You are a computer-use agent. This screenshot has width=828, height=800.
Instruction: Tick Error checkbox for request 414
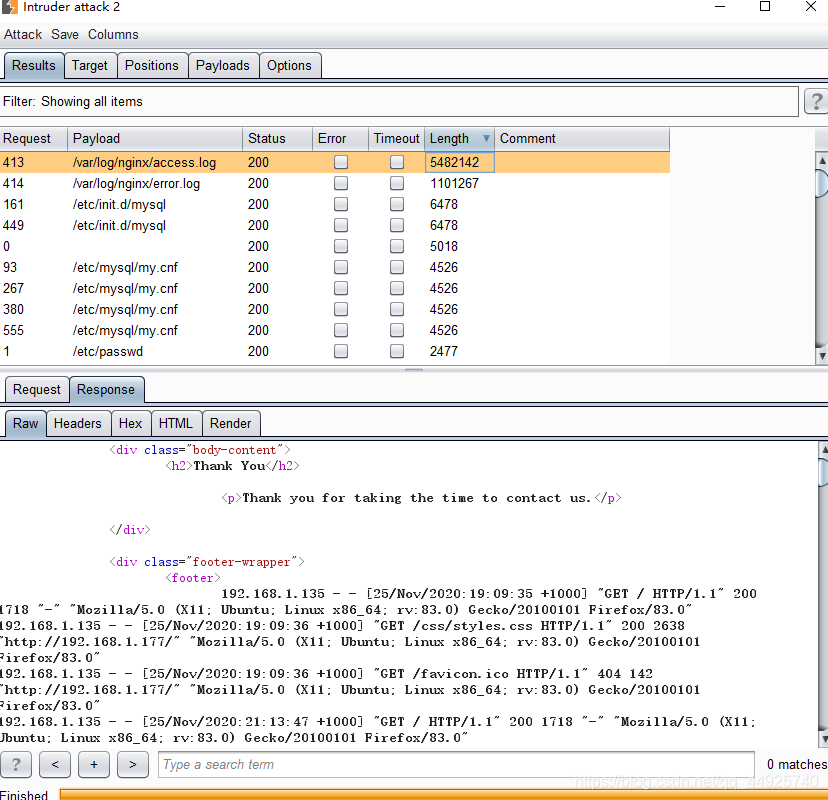point(341,183)
